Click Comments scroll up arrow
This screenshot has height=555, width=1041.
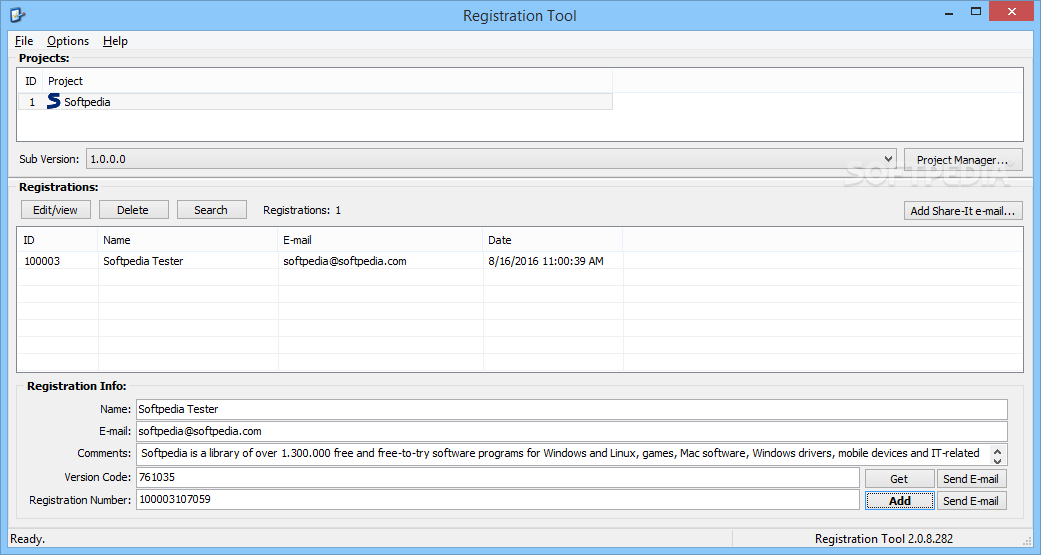997,451
